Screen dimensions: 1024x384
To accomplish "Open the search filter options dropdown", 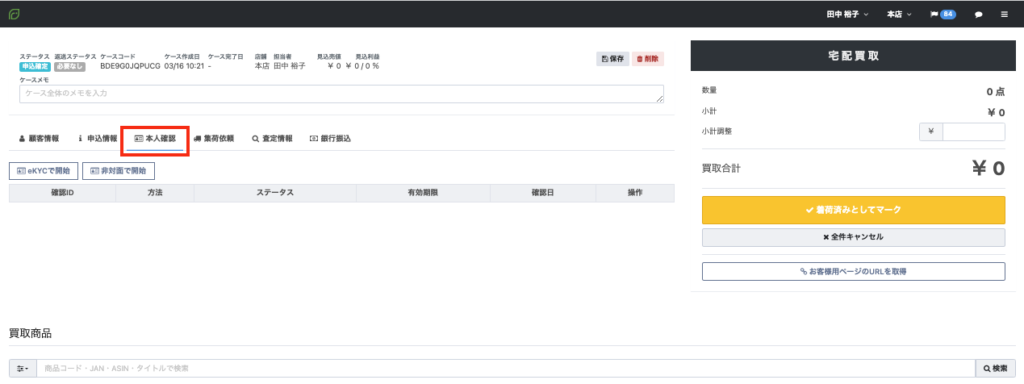I will [23, 368].
